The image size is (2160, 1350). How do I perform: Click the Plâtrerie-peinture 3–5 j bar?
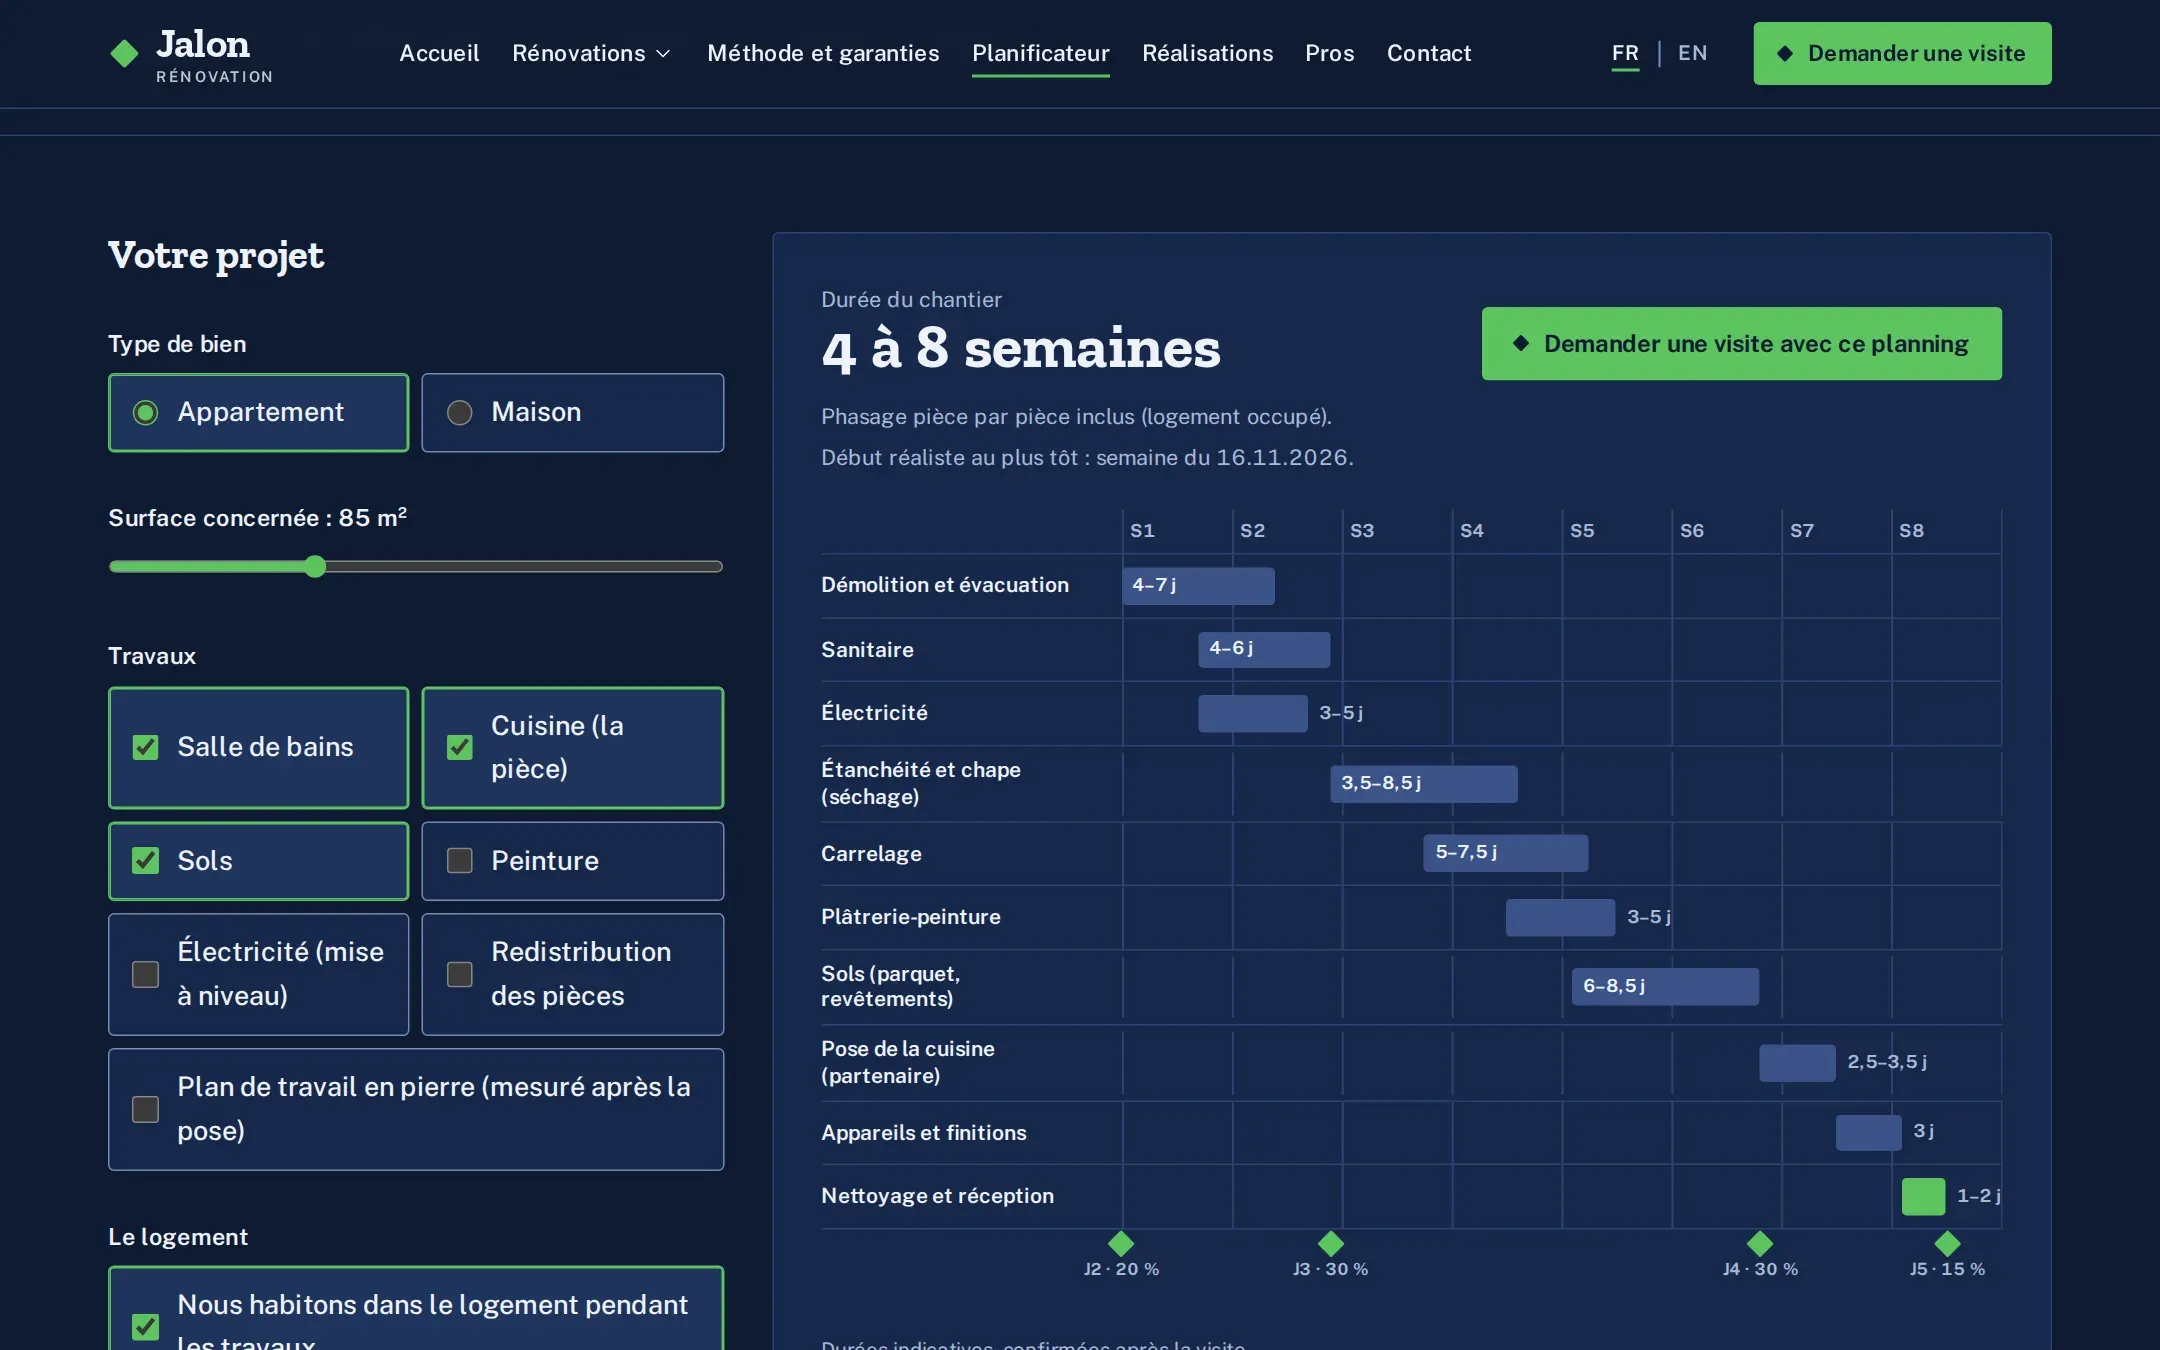1560,917
